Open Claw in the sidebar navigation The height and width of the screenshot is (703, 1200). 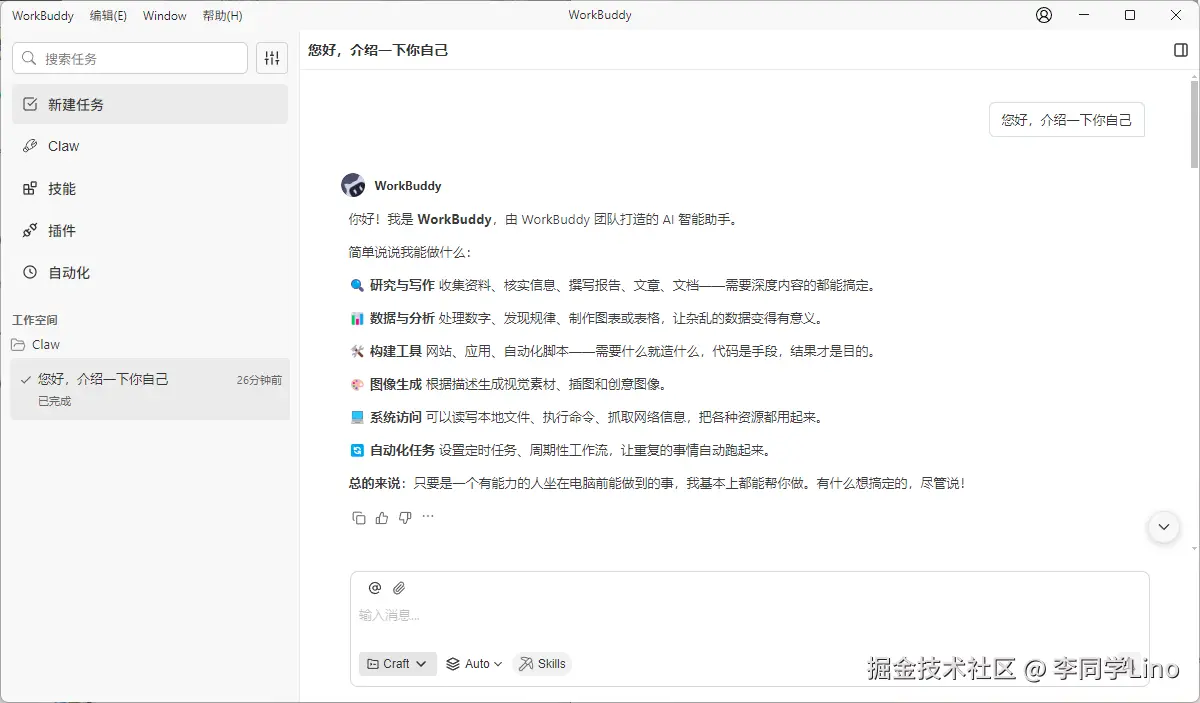[x=150, y=146]
